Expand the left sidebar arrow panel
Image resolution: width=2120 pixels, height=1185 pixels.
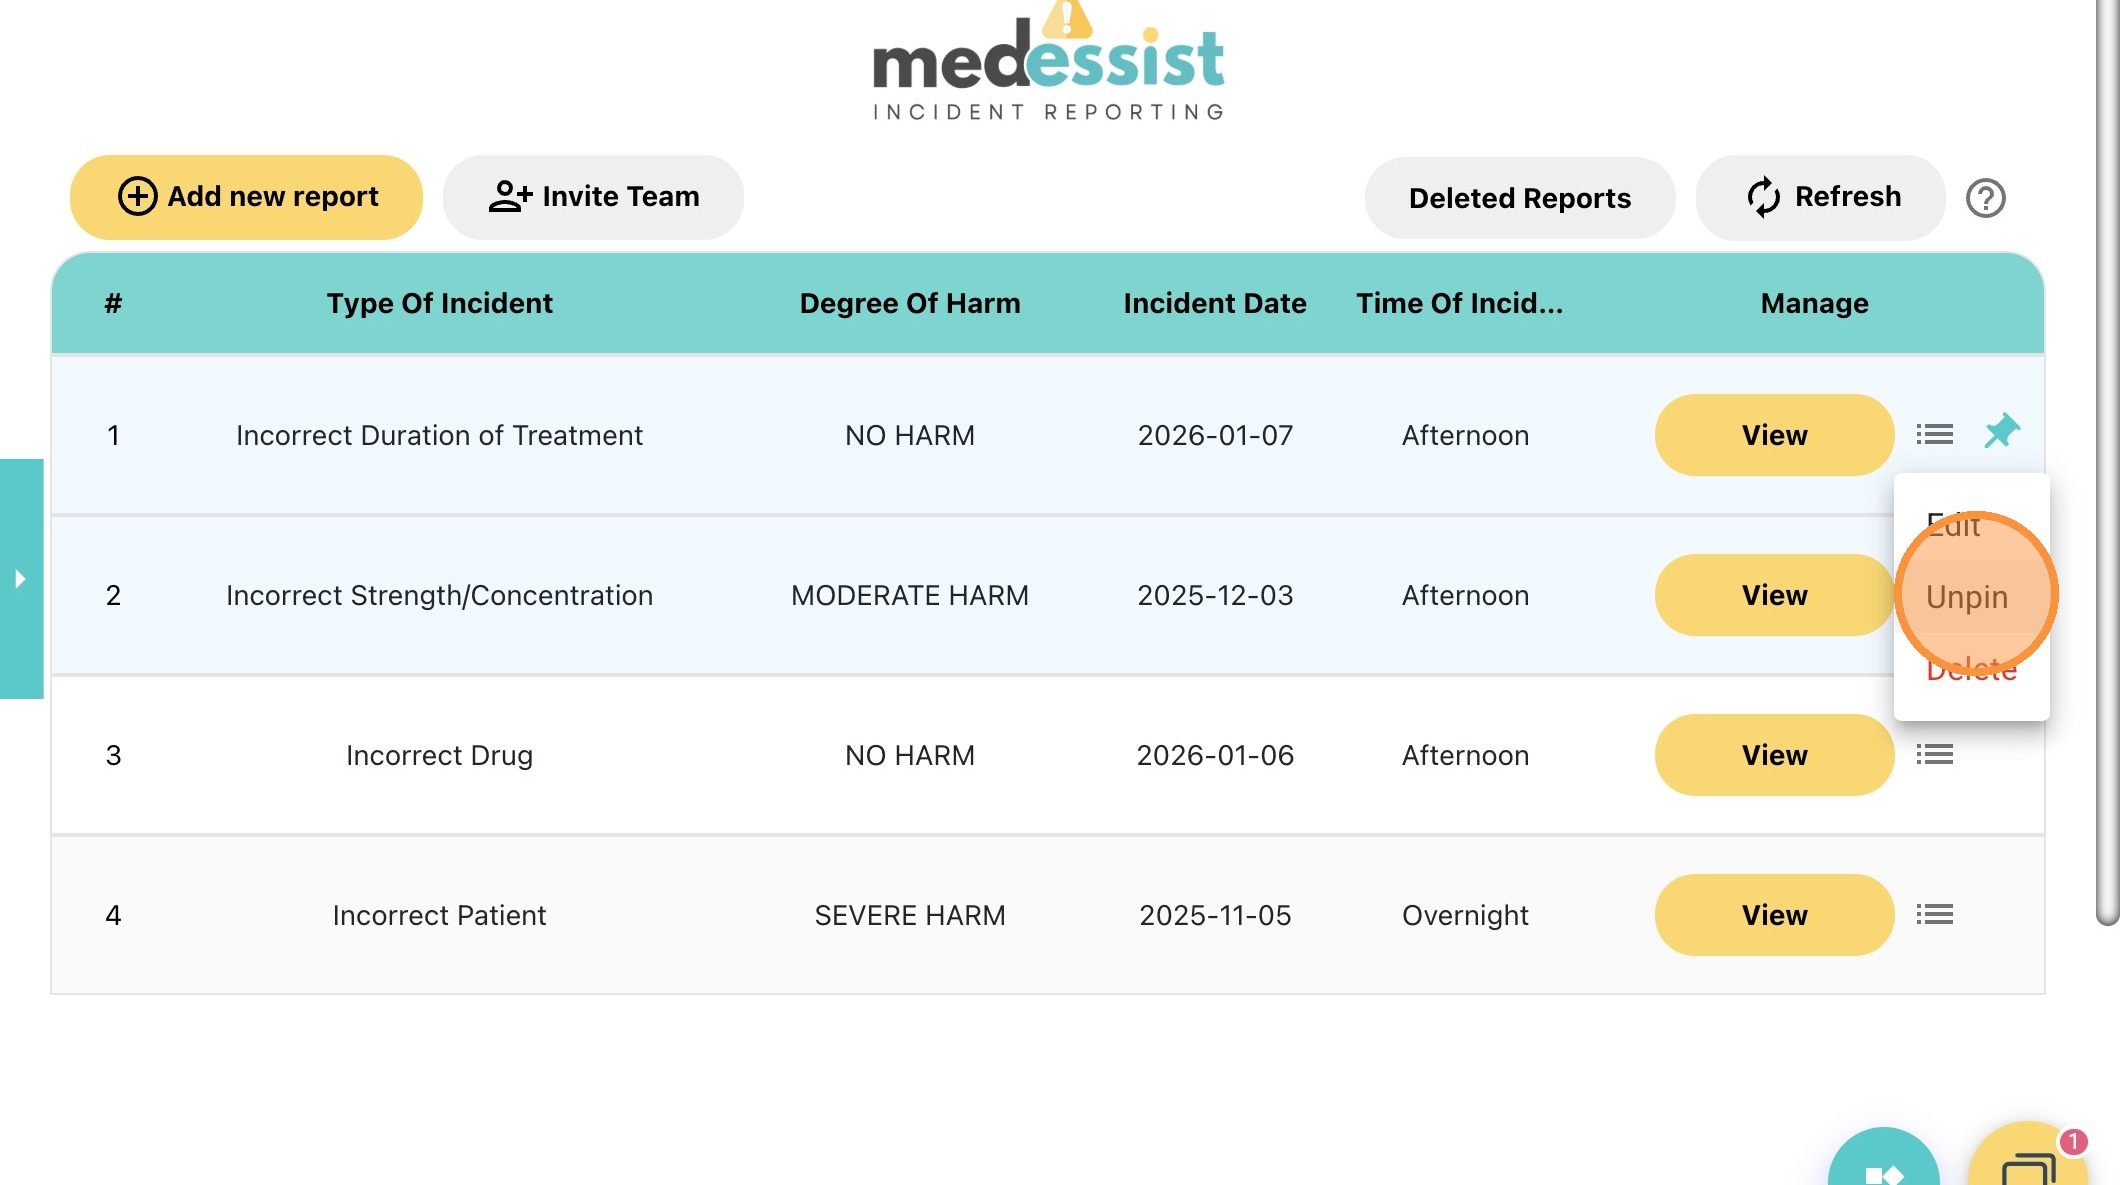[21, 579]
